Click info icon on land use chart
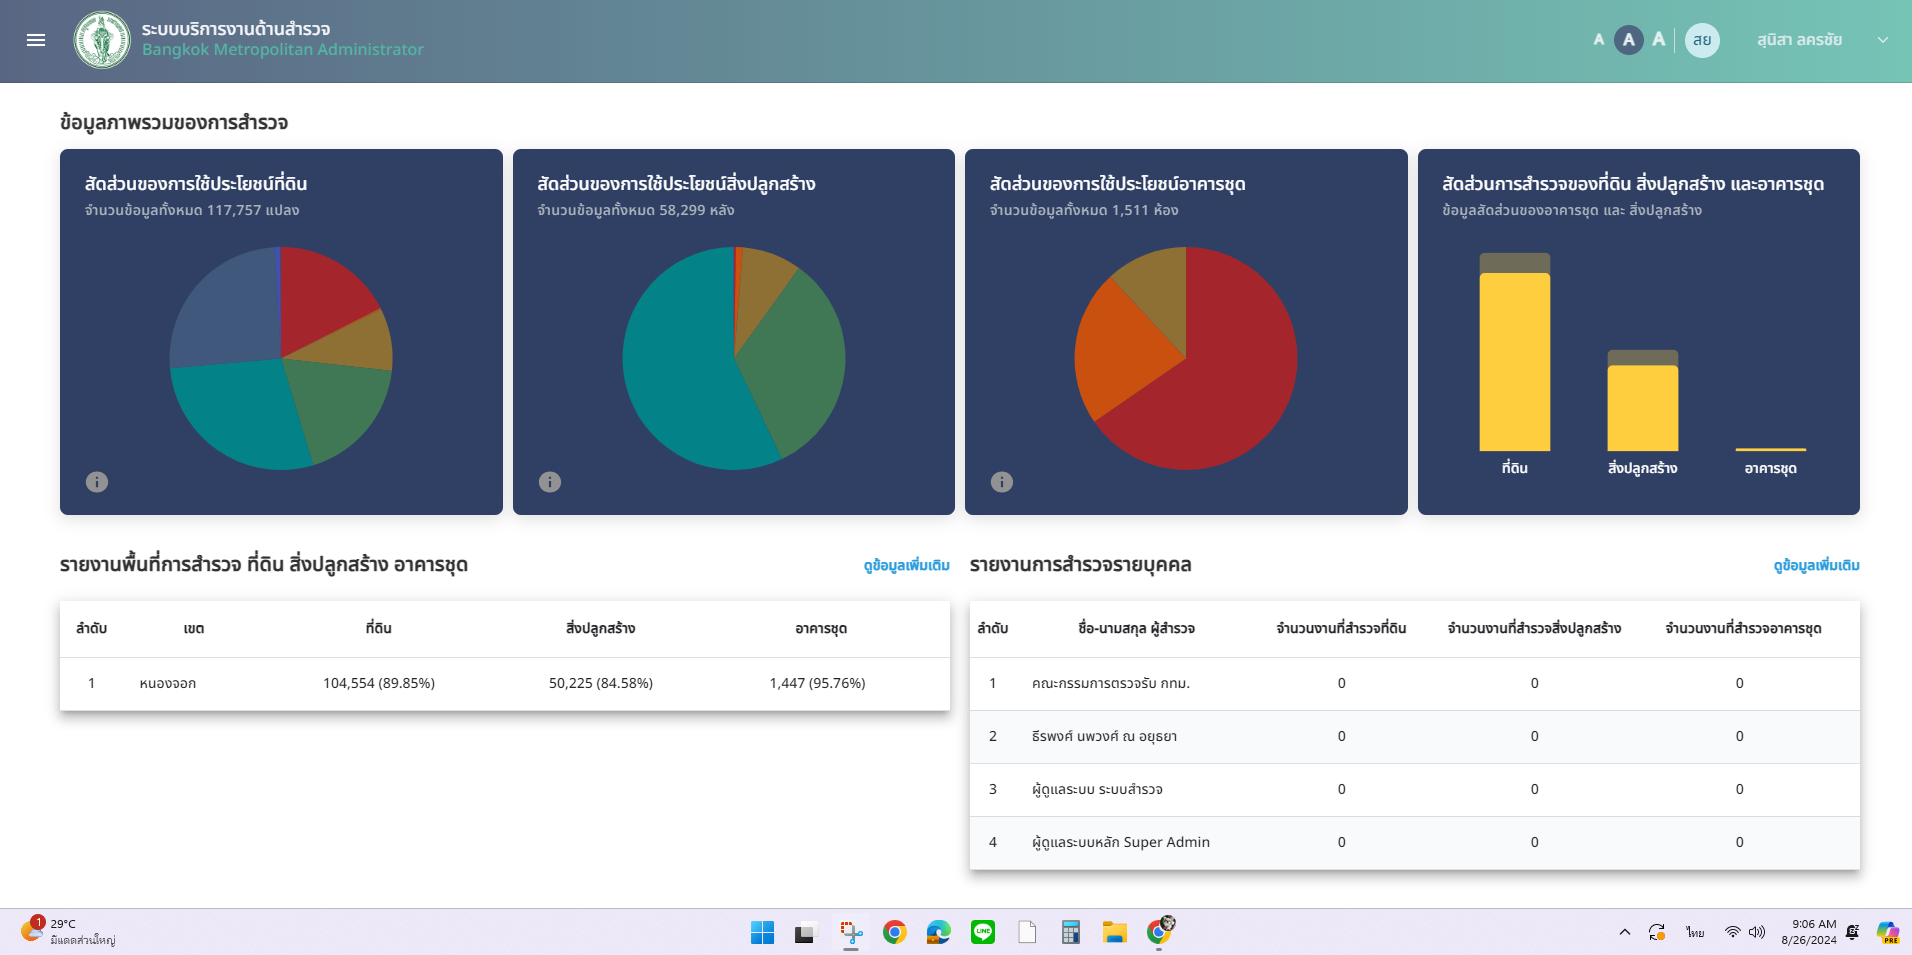Image resolution: width=1912 pixels, height=955 pixels. (x=97, y=482)
